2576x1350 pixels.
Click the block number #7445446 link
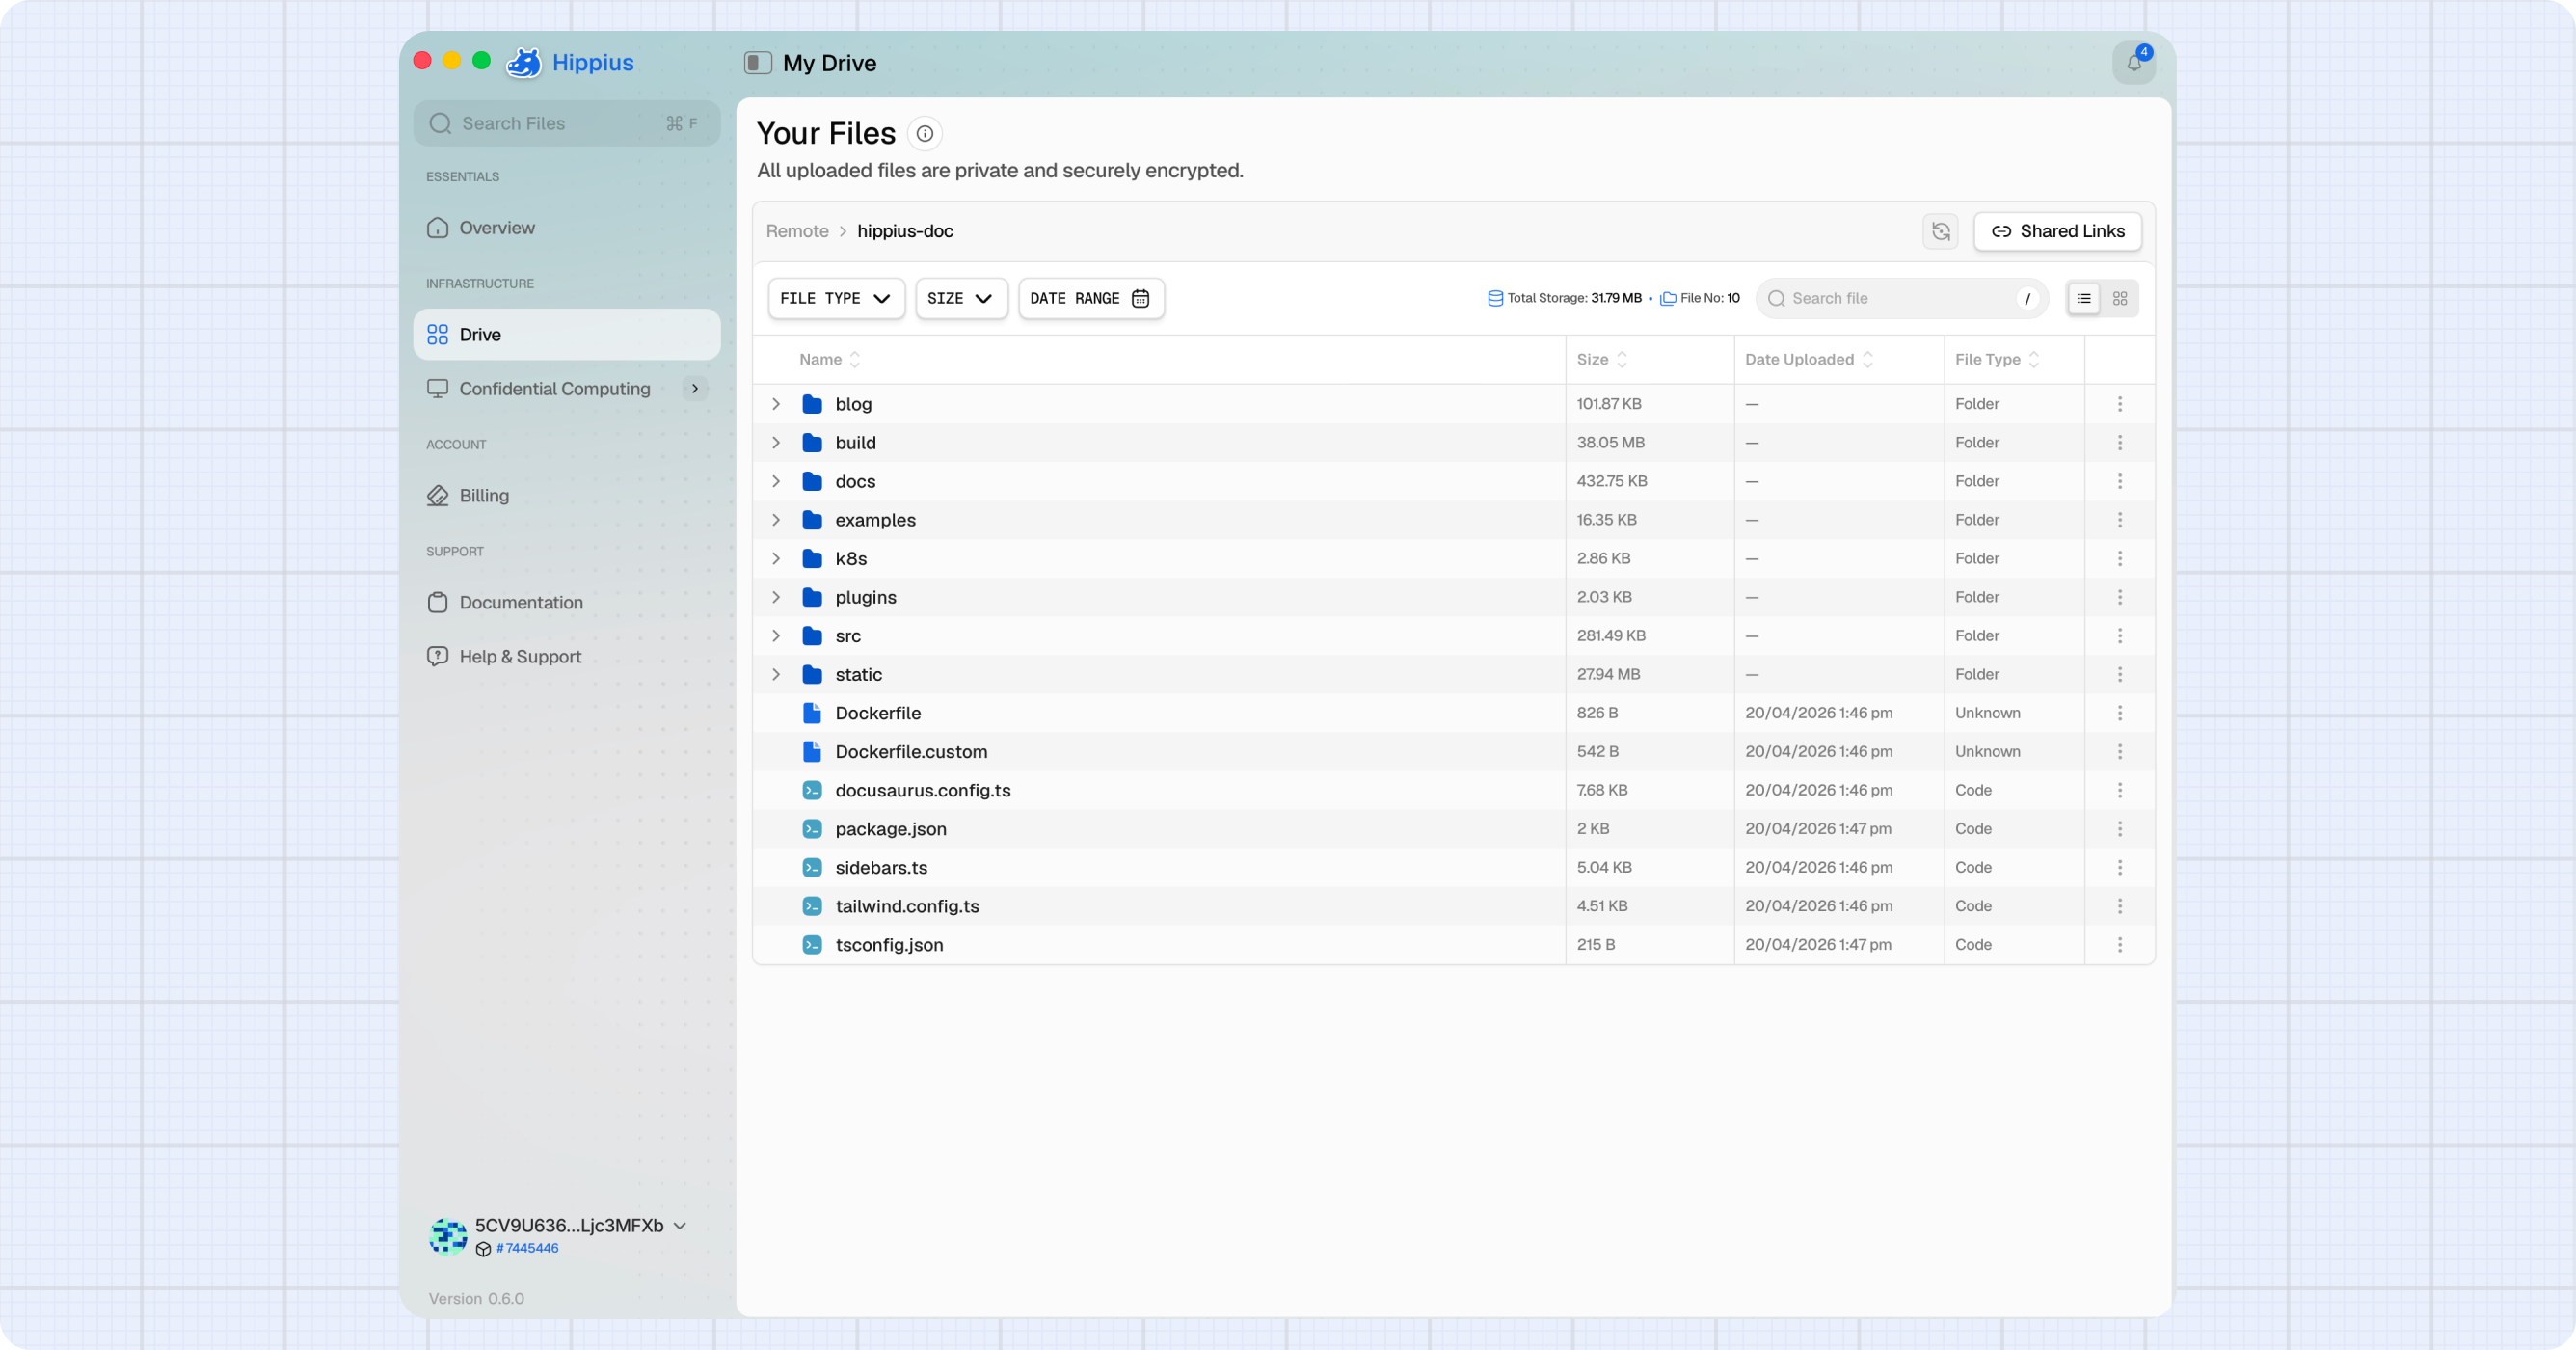coord(527,1248)
